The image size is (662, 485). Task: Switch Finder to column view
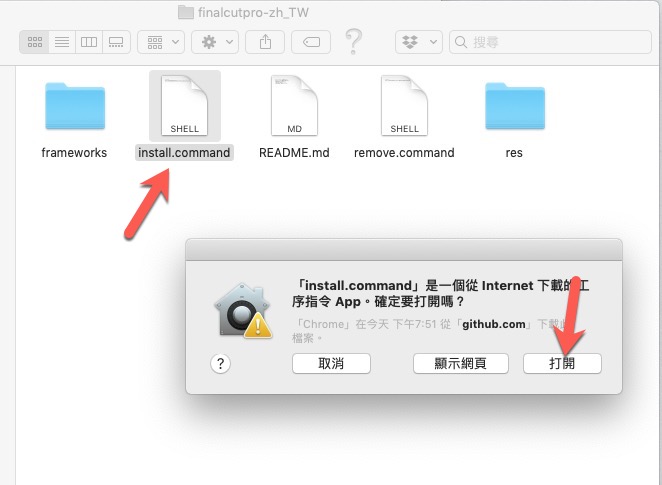(x=89, y=42)
